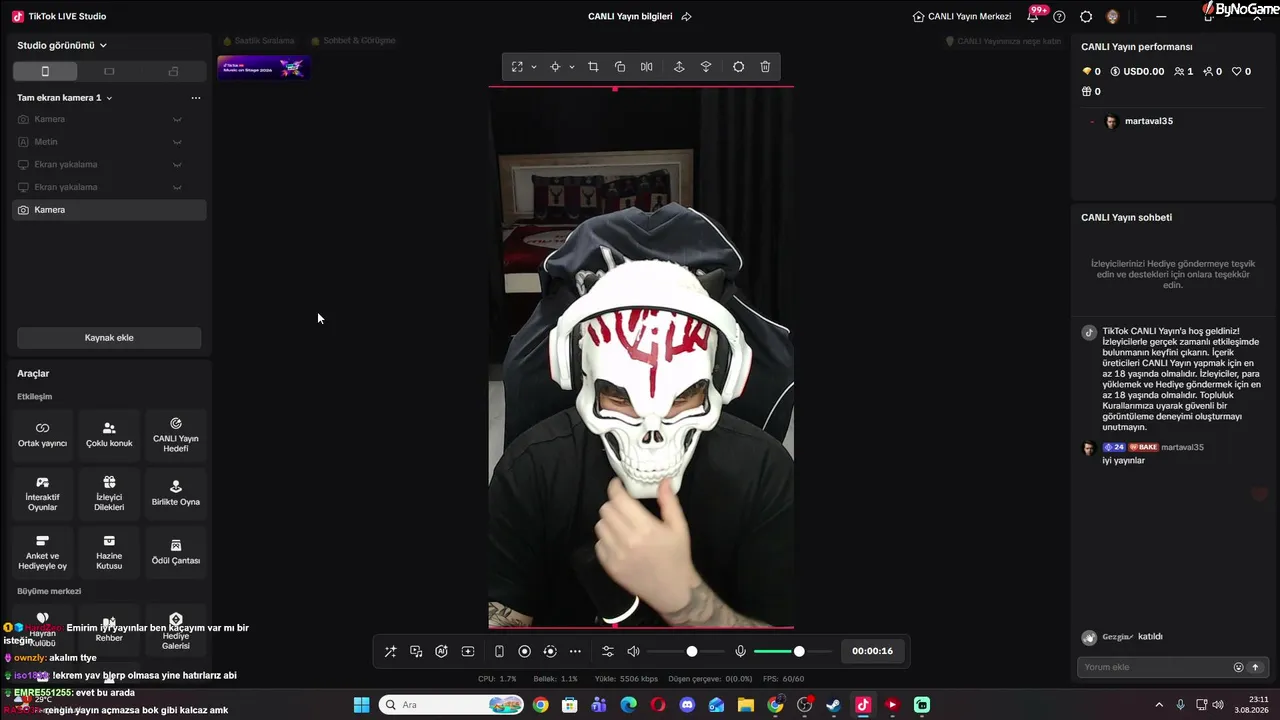The height and width of the screenshot is (720, 1280).
Task: Open more options for Tam ekran kamera 1
Action: click(196, 98)
